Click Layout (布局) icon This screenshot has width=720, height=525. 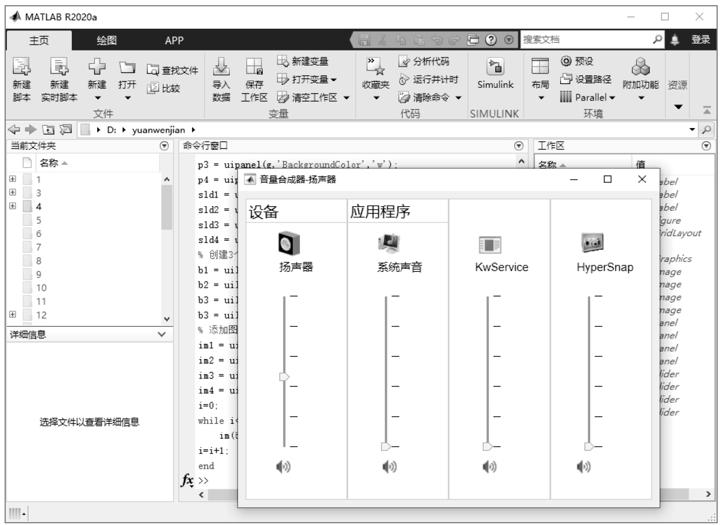click(x=540, y=67)
